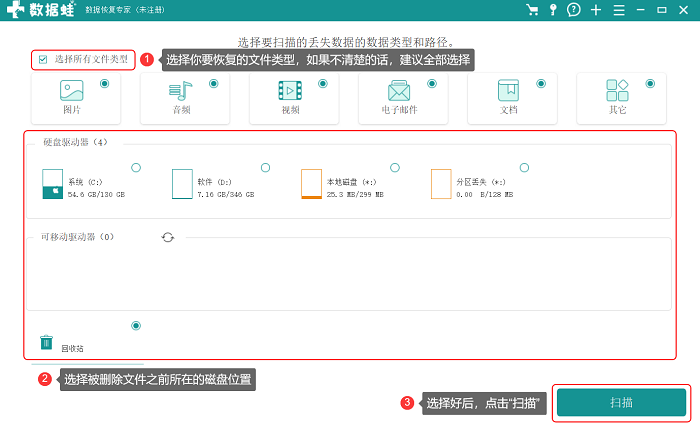Click the refresh removable drives icon
Image resolution: width=700 pixels, height=427 pixels.
pyautogui.click(x=168, y=237)
